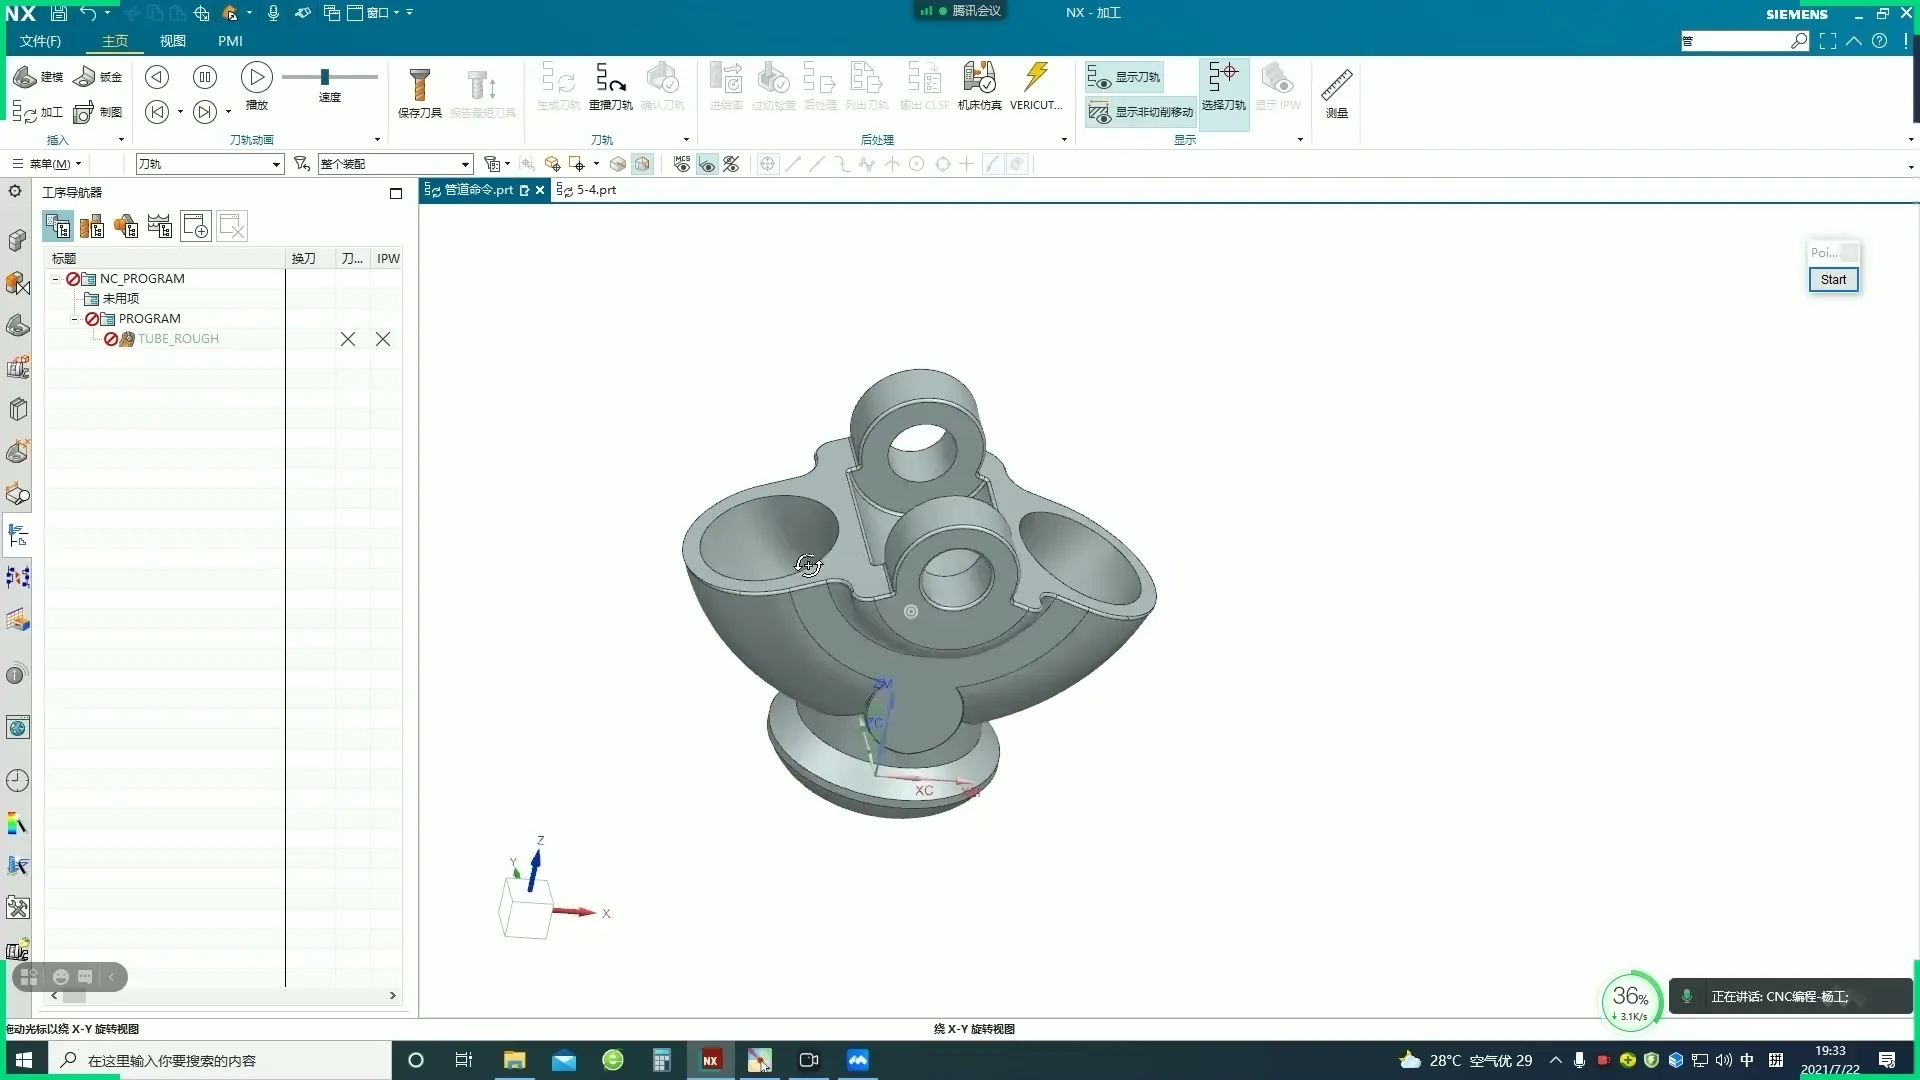Toggle Select Tool Path (选择刀轨) mode
Image resolution: width=1920 pixels, height=1080 pixels.
click(1223, 86)
